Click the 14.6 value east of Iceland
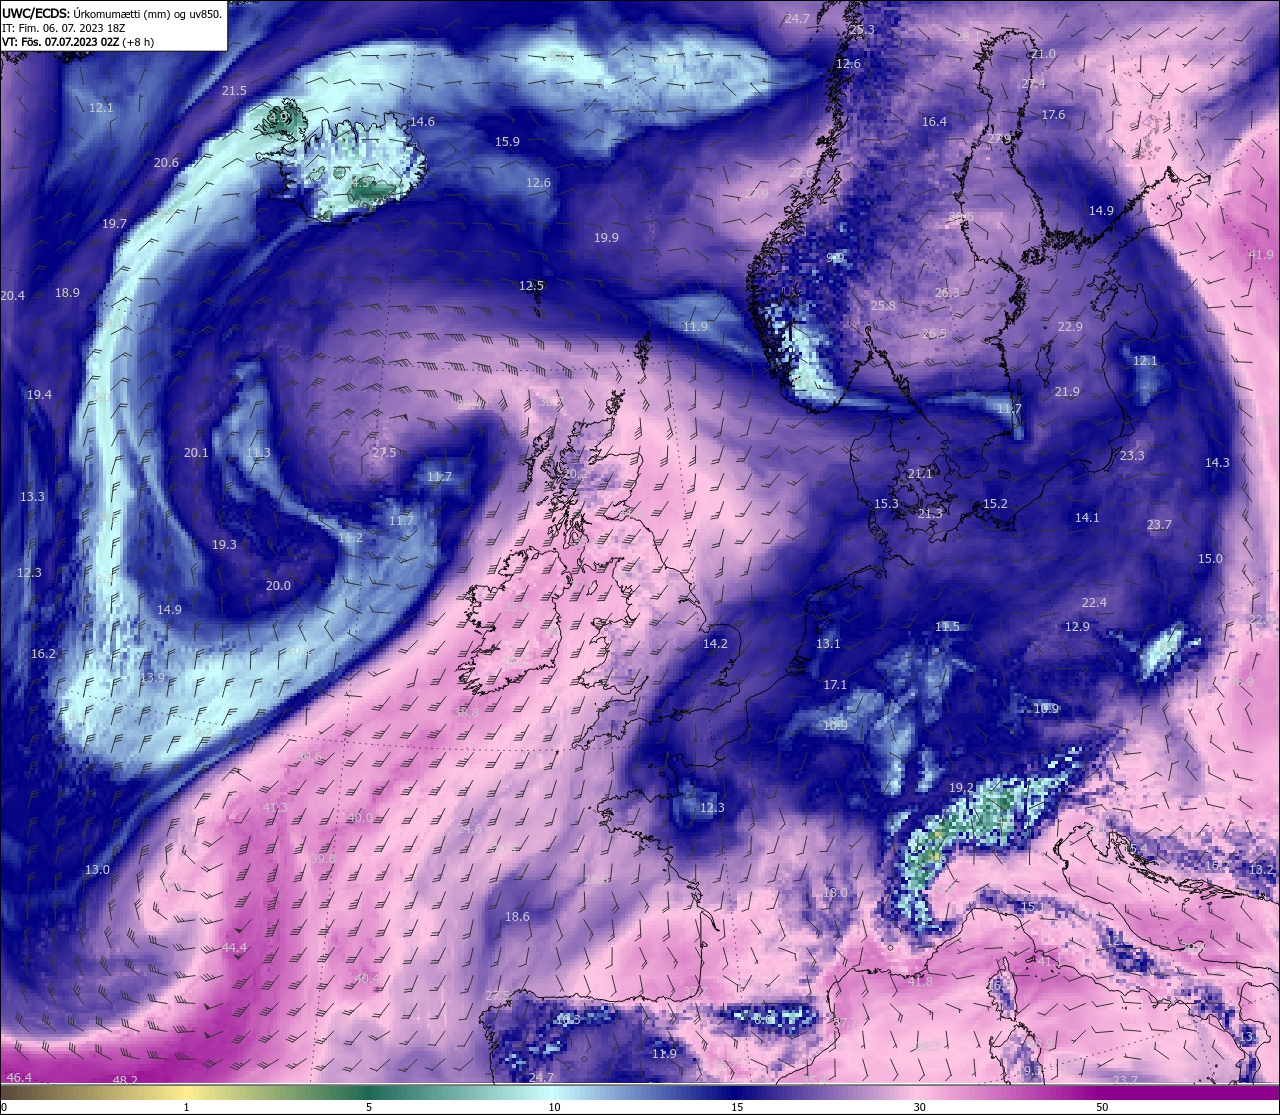This screenshot has width=1280, height=1115. (422, 122)
